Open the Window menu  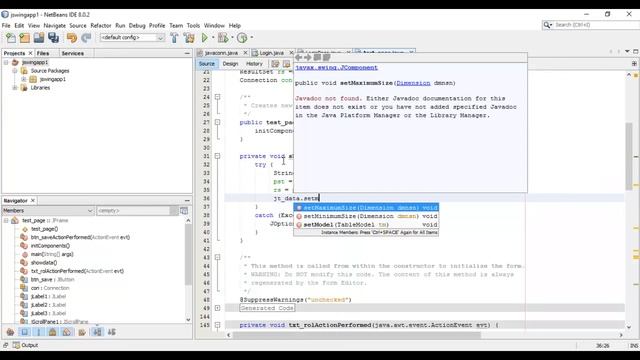214,25
